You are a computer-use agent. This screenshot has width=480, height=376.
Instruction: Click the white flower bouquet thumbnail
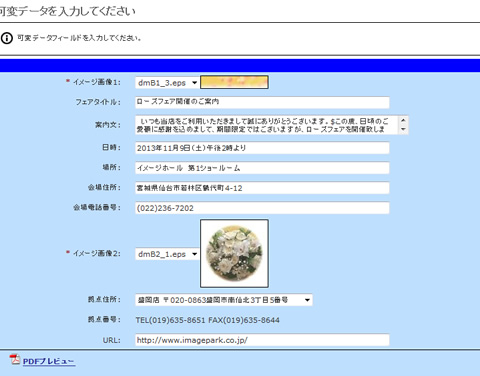[x=234, y=253]
